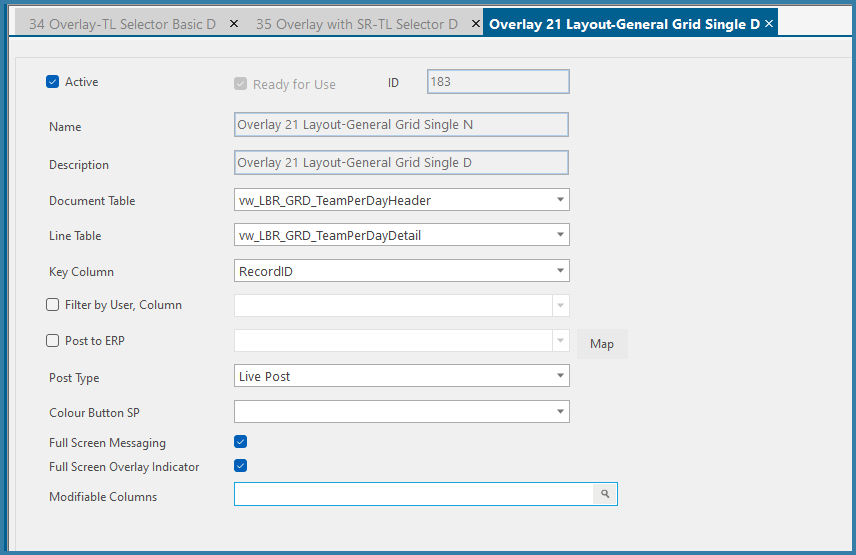Open the Document Table dropdown
The width and height of the screenshot is (856, 555).
coord(560,200)
